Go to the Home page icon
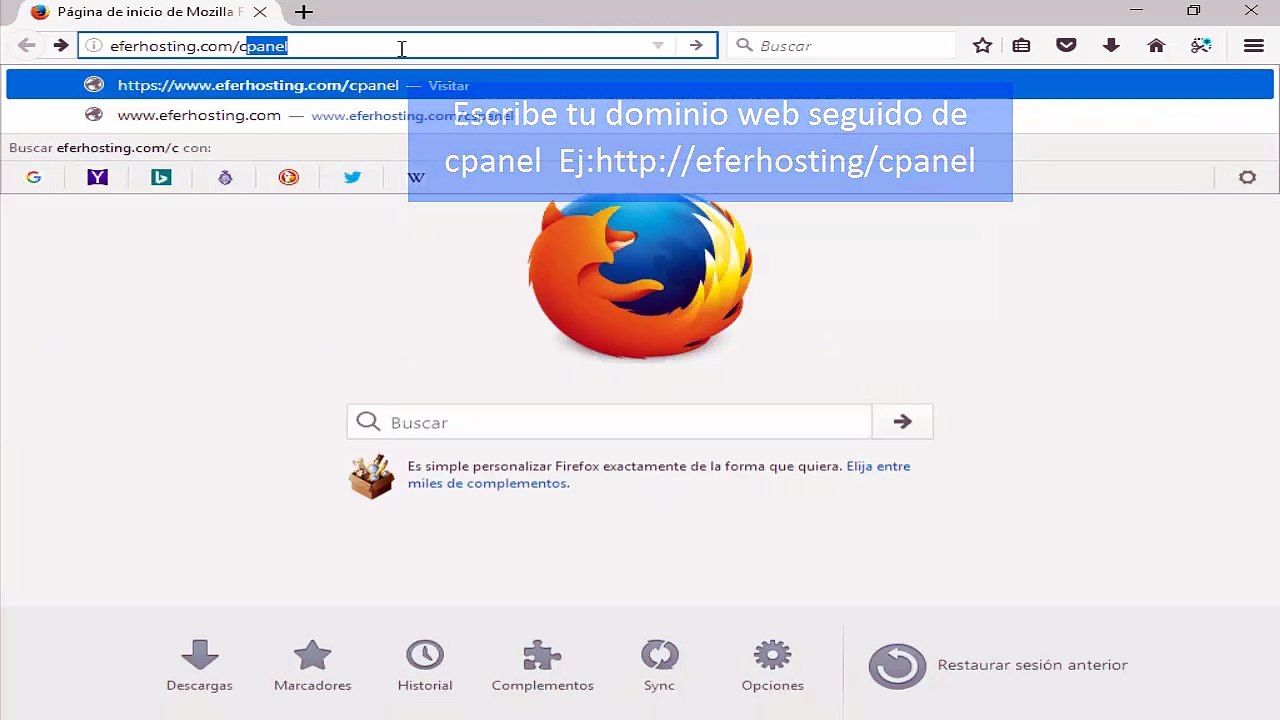 coord(1156,45)
